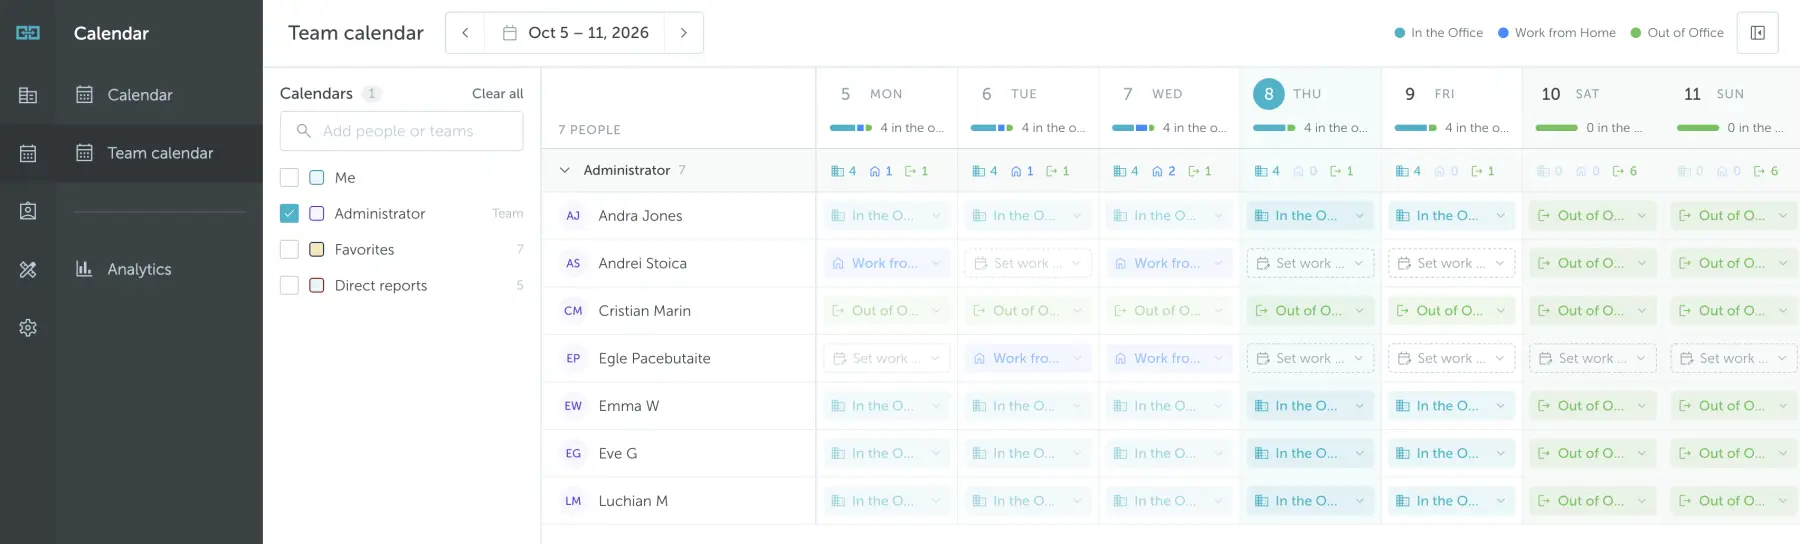The height and width of the screenshot is (544, 1800).
Task: Focus the Add people or teams field
Action: pos(402,131)
